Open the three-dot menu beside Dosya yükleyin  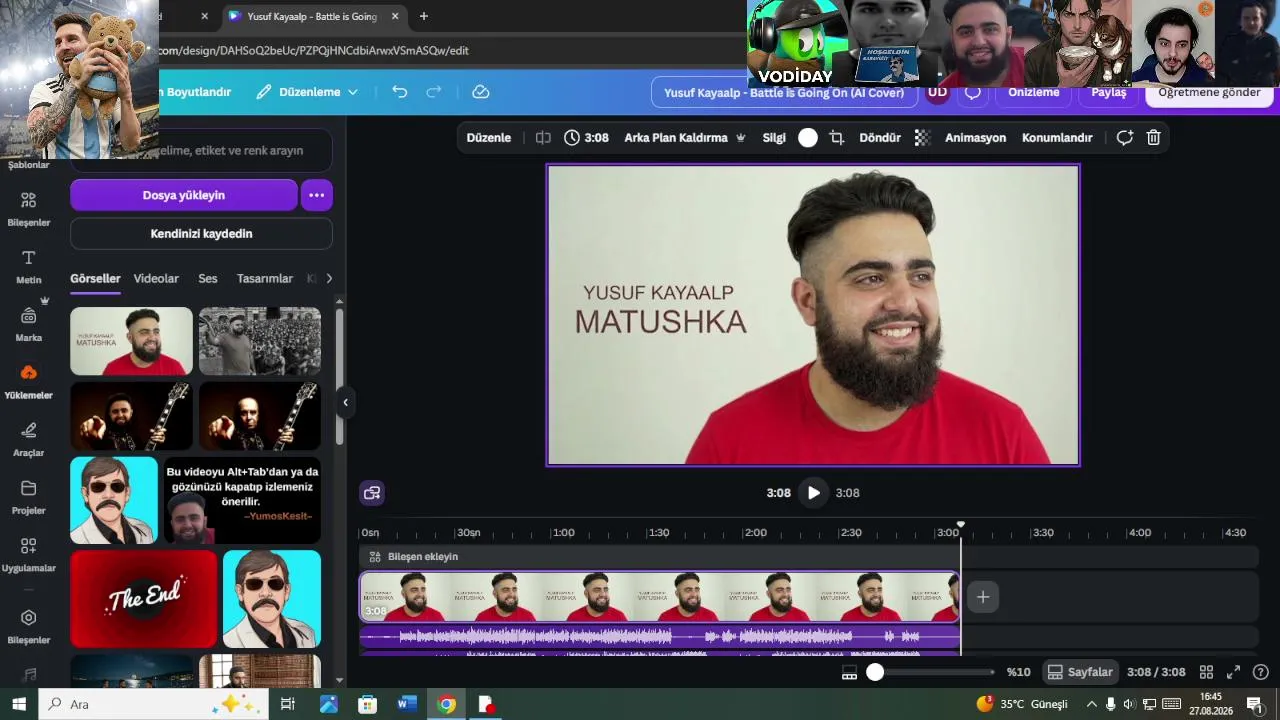pyautogui.click(x=317, y=195)
